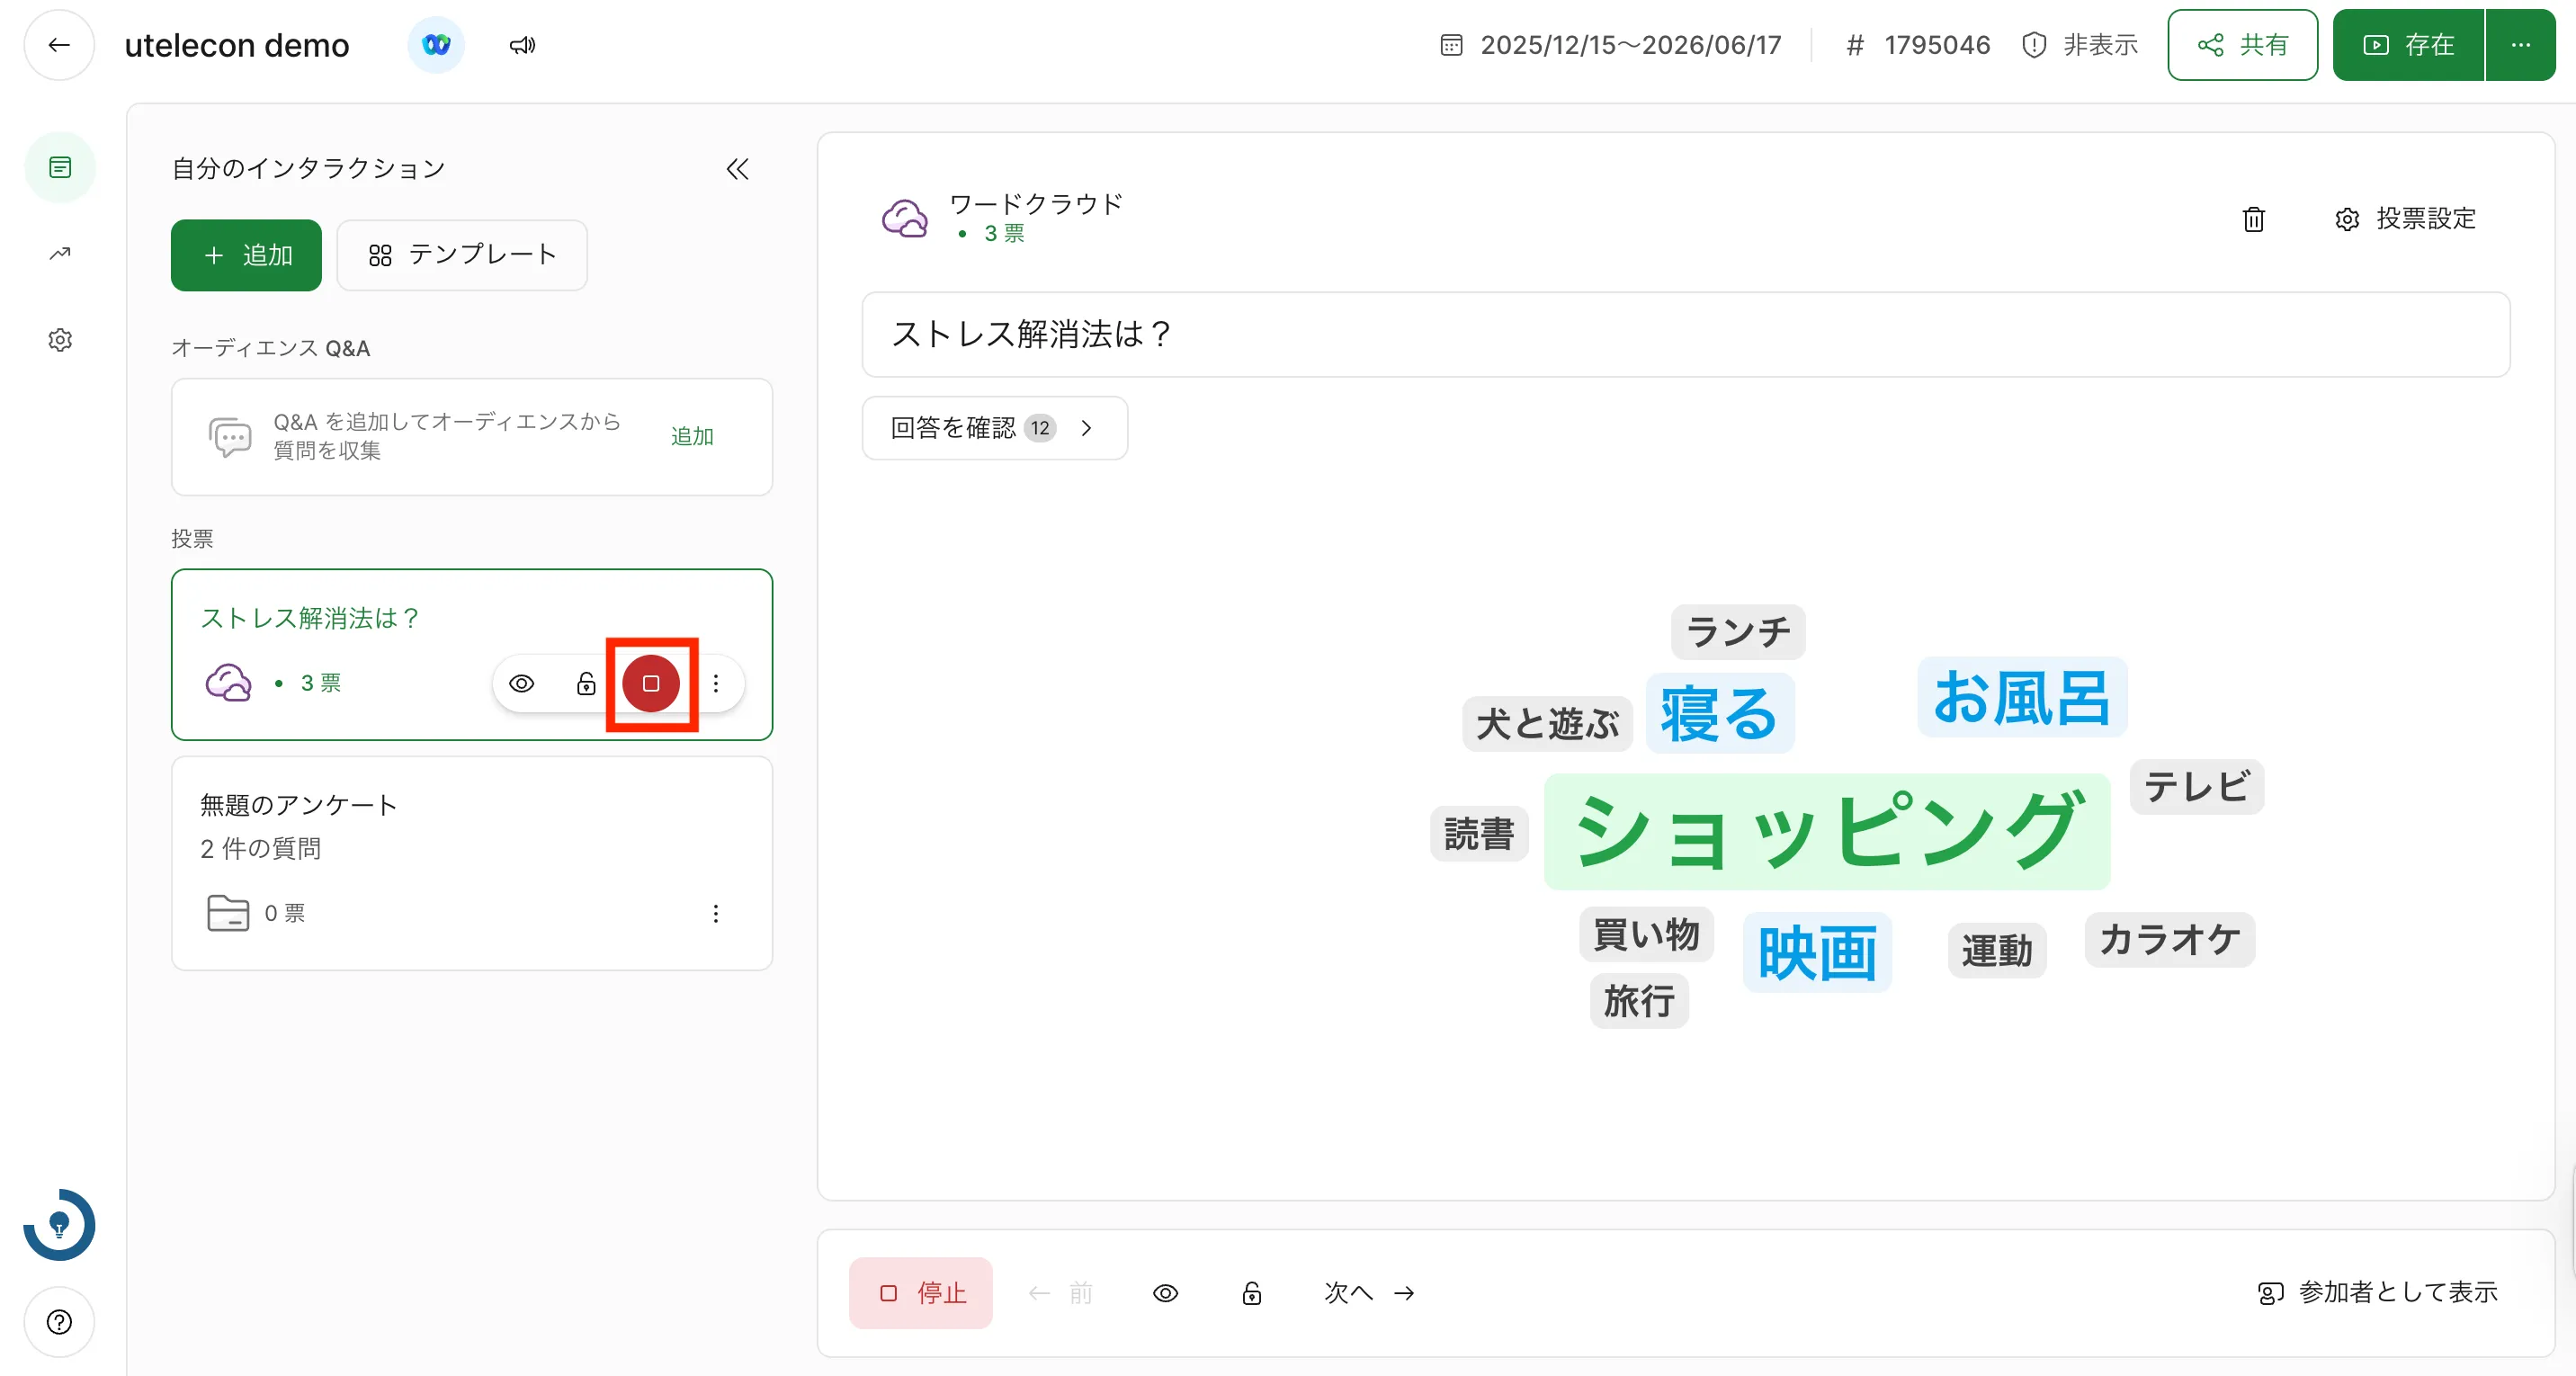Click the 共有 share button

[2242, 45]
